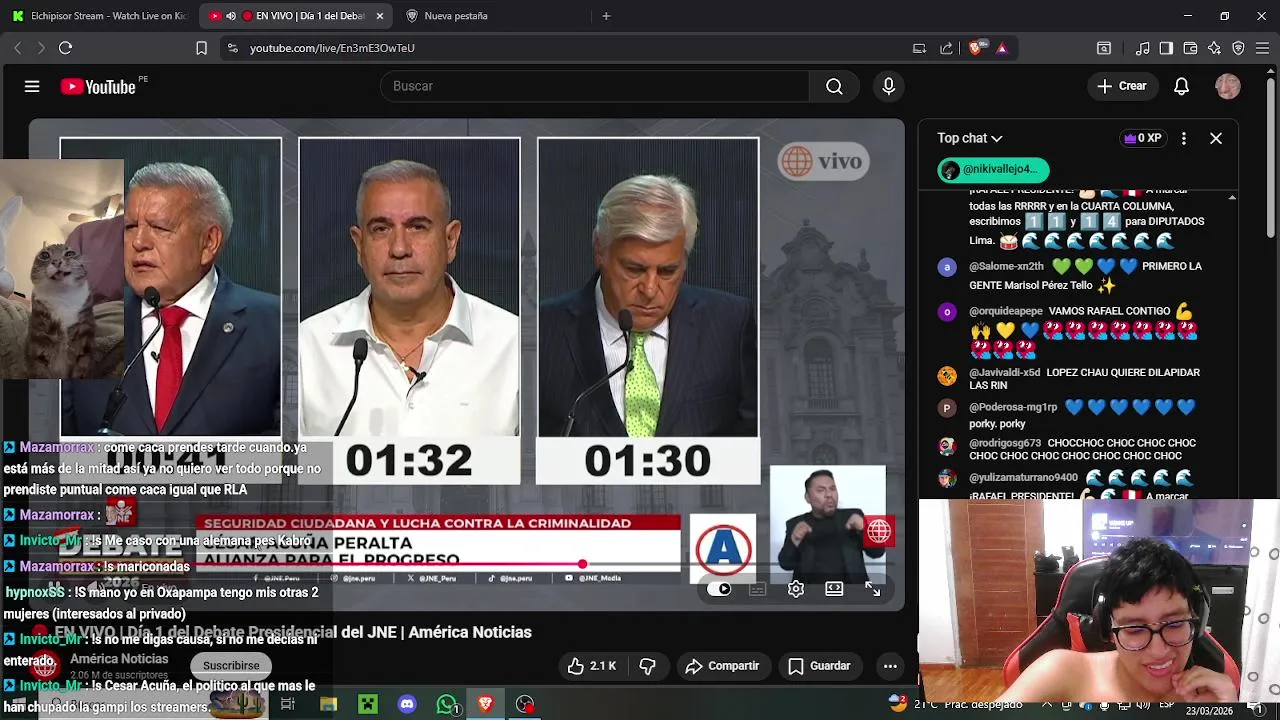The width and height of the screenshot is (1280, 720).
Task: Switch player to theater mode
Action: (x=834, y=589)
